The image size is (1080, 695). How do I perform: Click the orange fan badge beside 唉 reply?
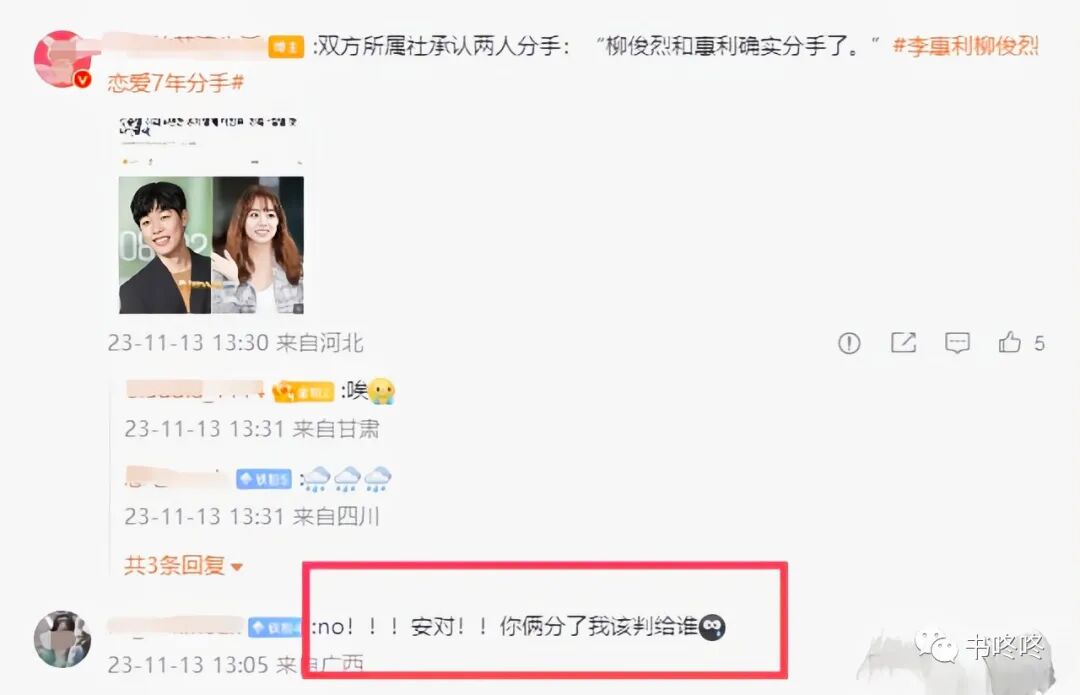(x=304, y=392)
